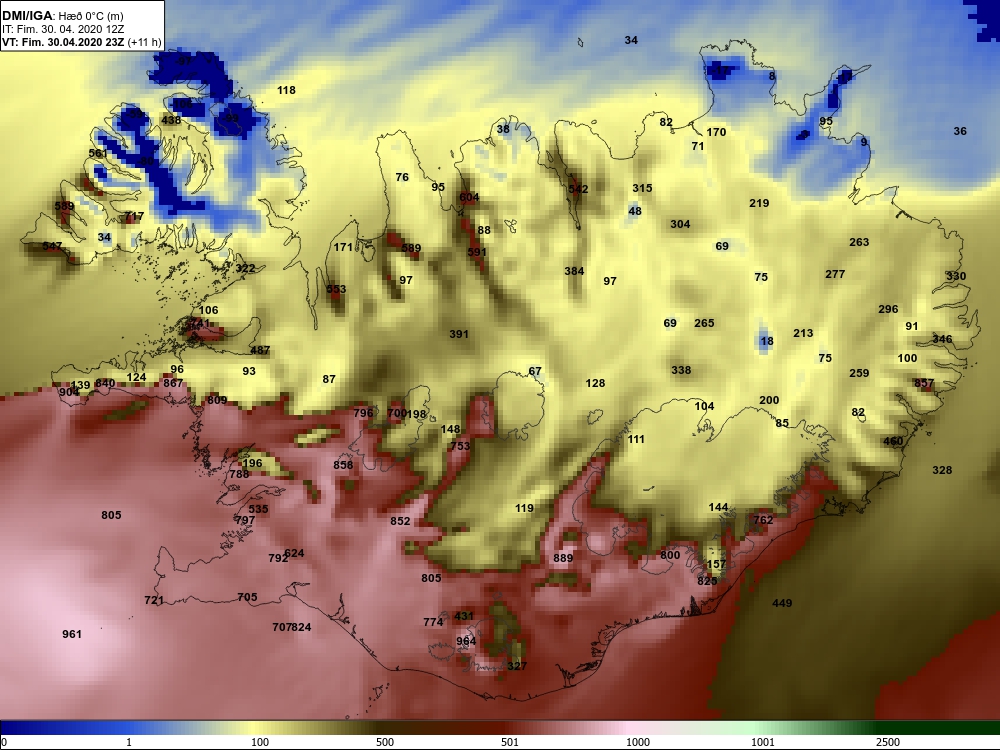
Task: Click the 330 value on the east coast
Action: [956, 276]
